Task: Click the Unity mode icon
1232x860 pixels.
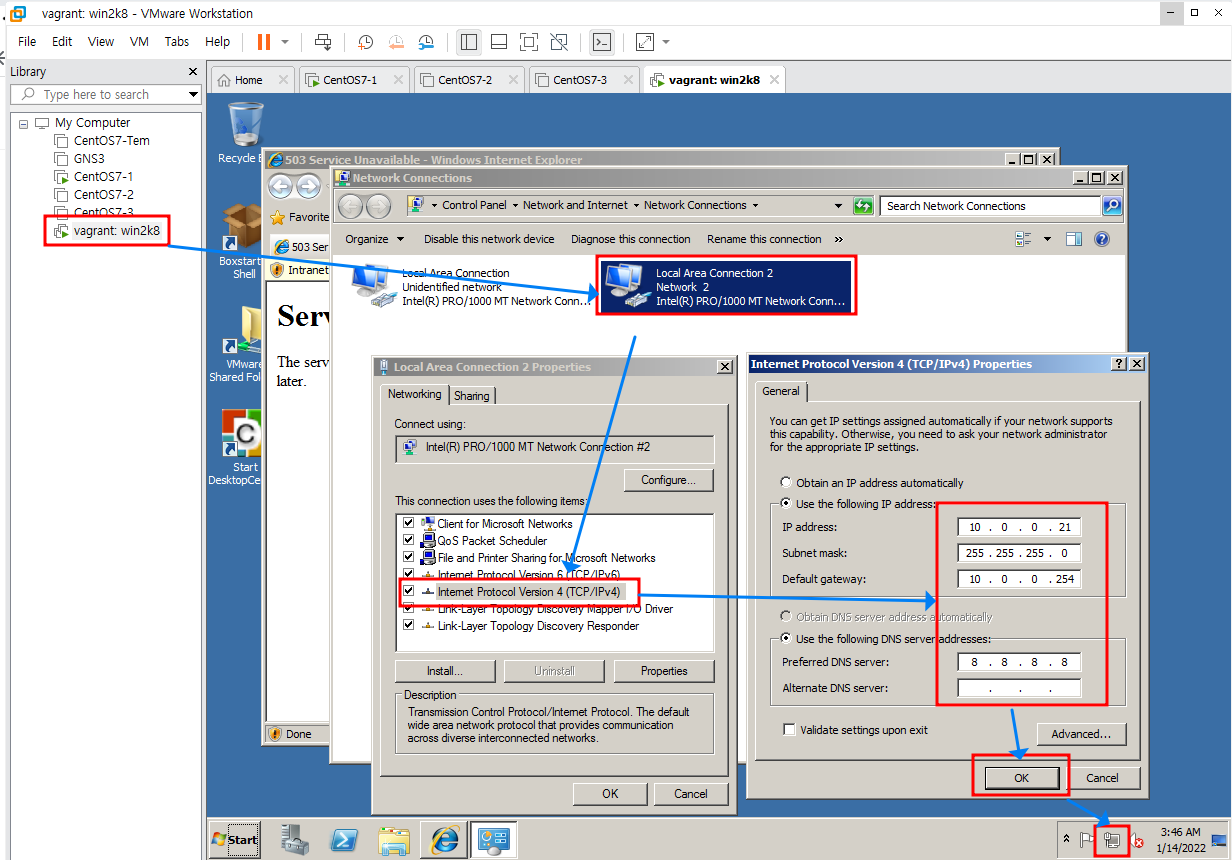Action: 560,42
